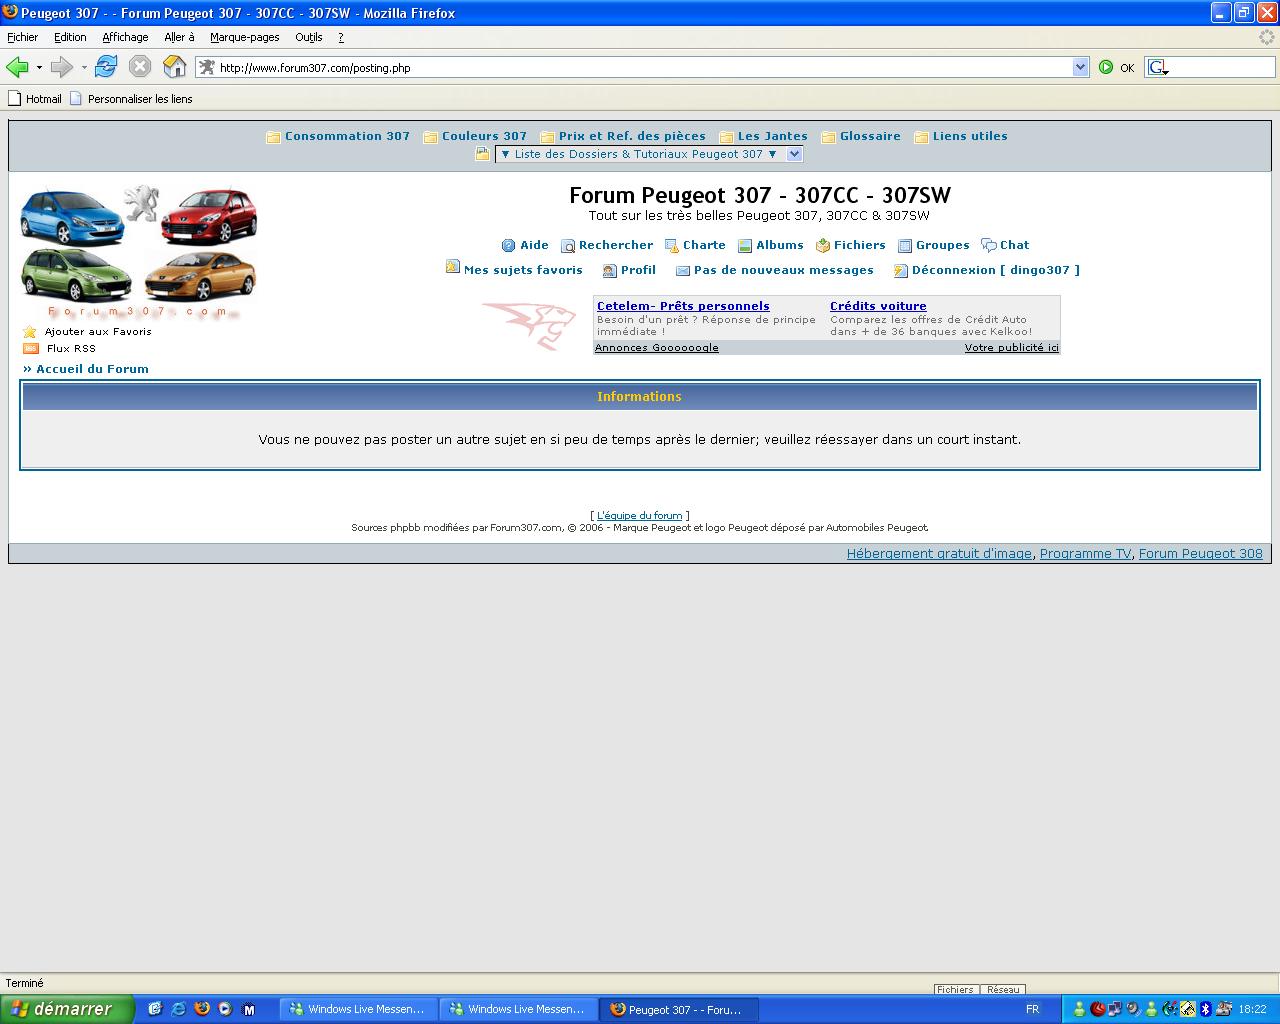This screenshot has width=1280, height=1024.
Task: Click the orange RSS feed icon
Action: 30,349
